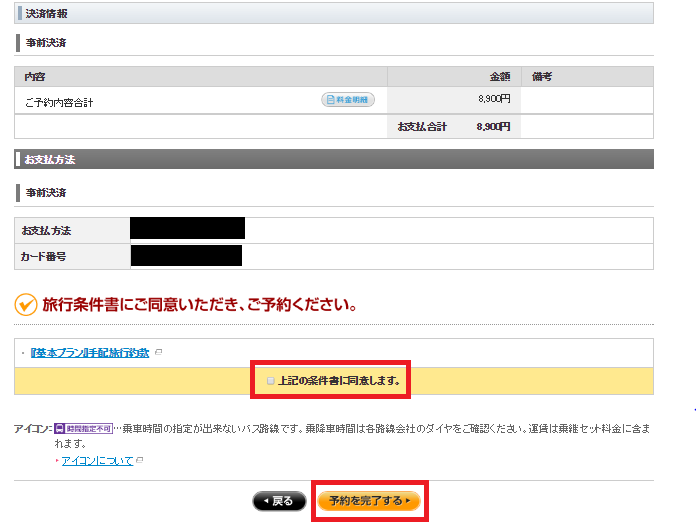Screen dimensions: 696x527
Task: Click the external window icon after アイコンについて
Action: tap(139, 461)
